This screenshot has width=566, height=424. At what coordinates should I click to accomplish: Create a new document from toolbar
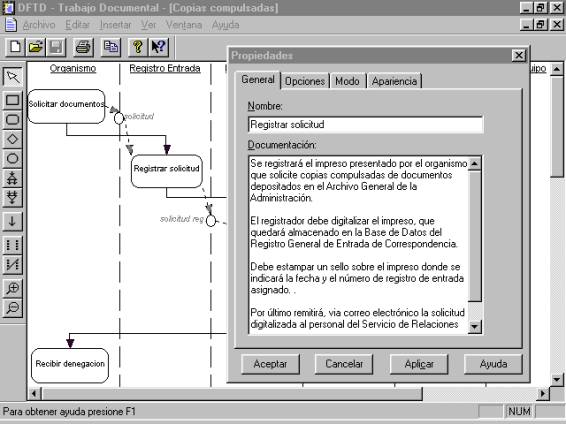[15, 47]
